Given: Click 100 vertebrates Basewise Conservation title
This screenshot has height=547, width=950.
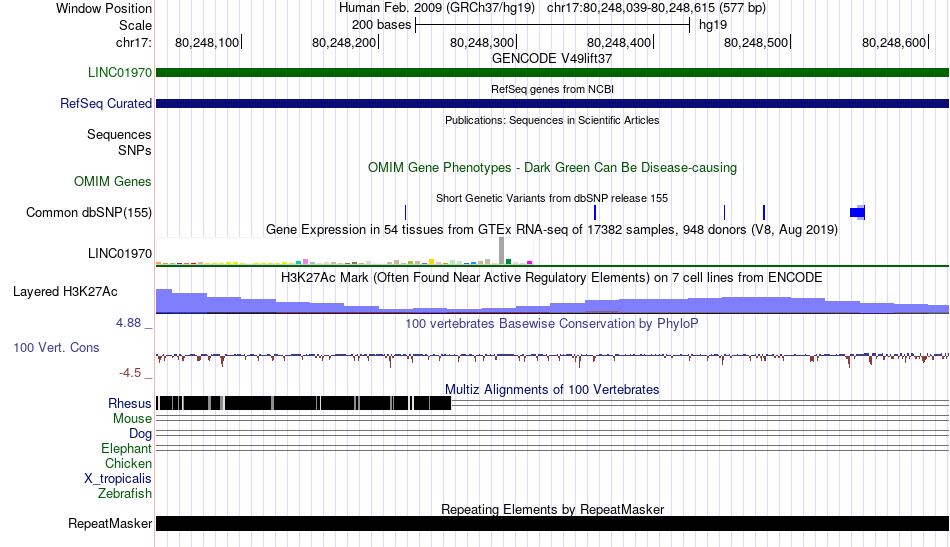Looking at the screenshot, I should tap(552, 323).
